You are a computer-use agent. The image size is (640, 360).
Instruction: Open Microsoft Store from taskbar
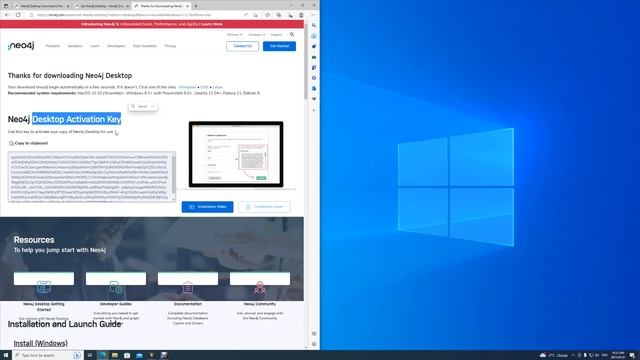pos(127,355)
